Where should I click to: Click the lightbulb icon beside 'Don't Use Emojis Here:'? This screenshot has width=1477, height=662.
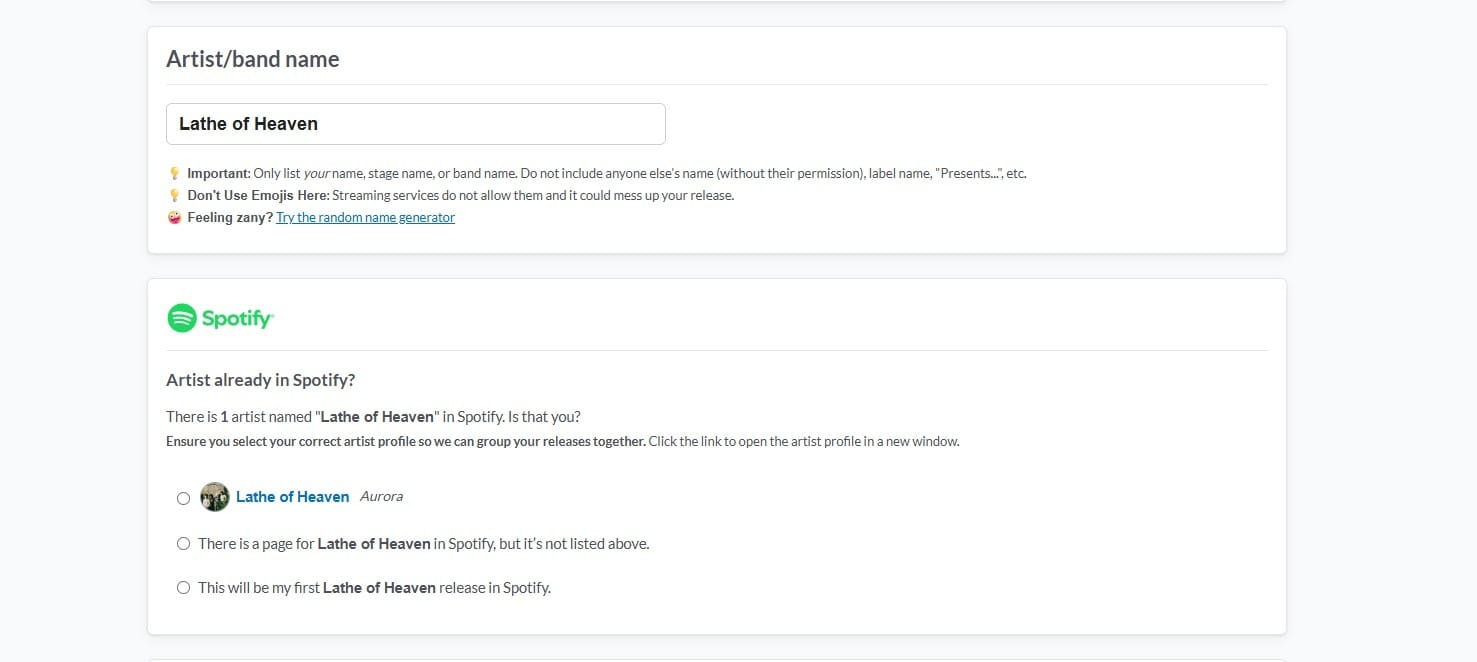coord(174,195)
